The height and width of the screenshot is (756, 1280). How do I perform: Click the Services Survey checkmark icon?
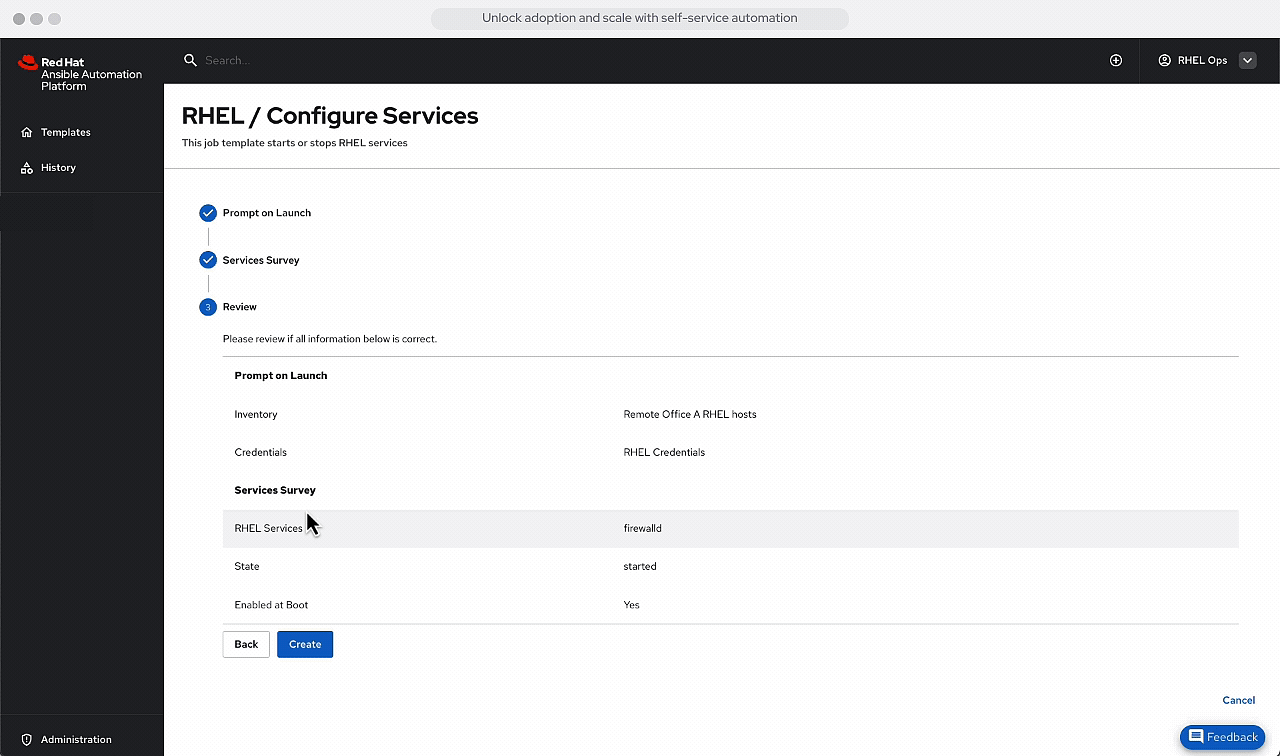click(x=208, y=260)
